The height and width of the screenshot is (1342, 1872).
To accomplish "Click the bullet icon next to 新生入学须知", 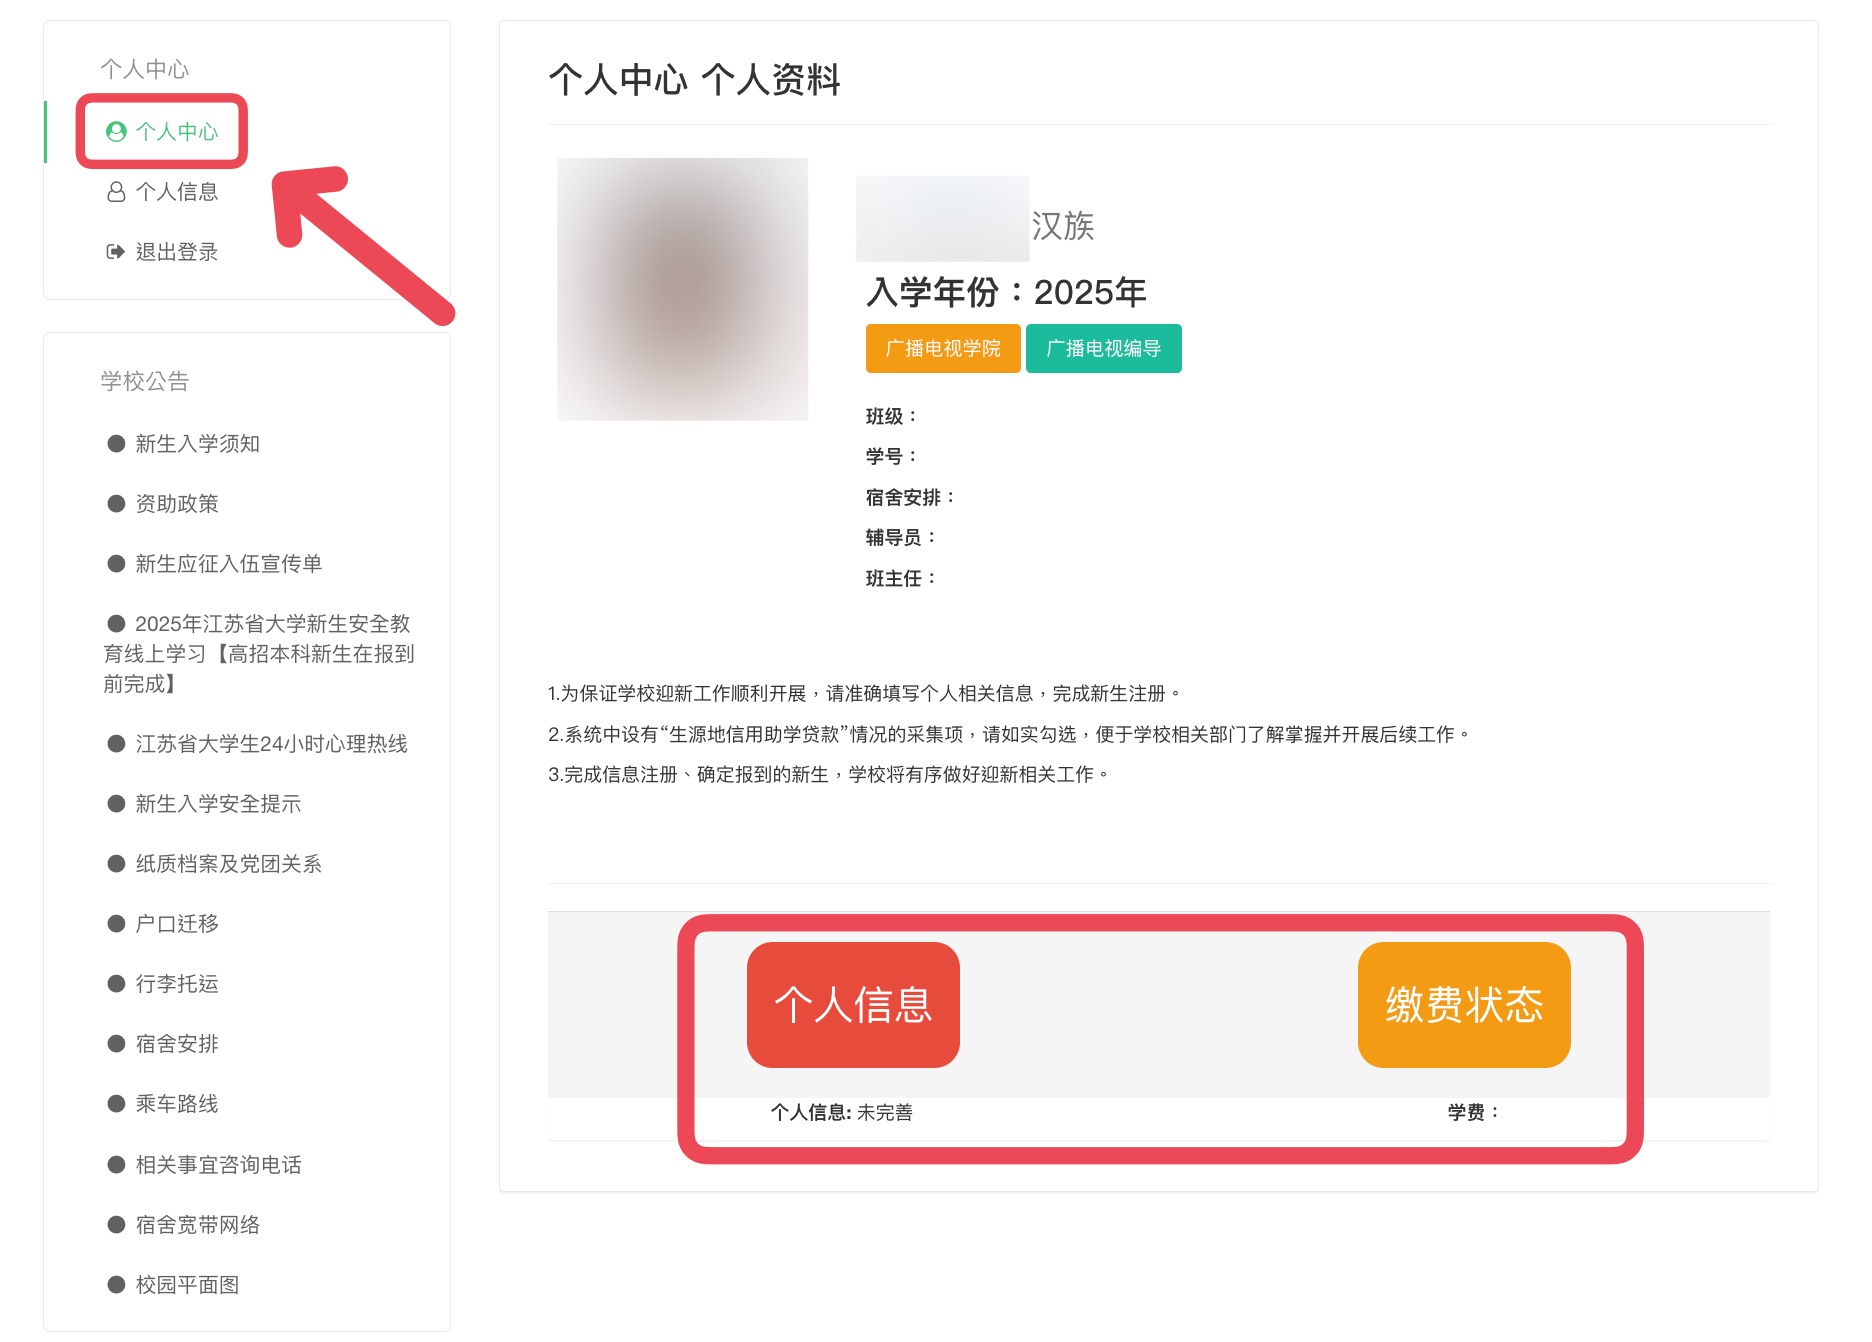I will (116, 444).
